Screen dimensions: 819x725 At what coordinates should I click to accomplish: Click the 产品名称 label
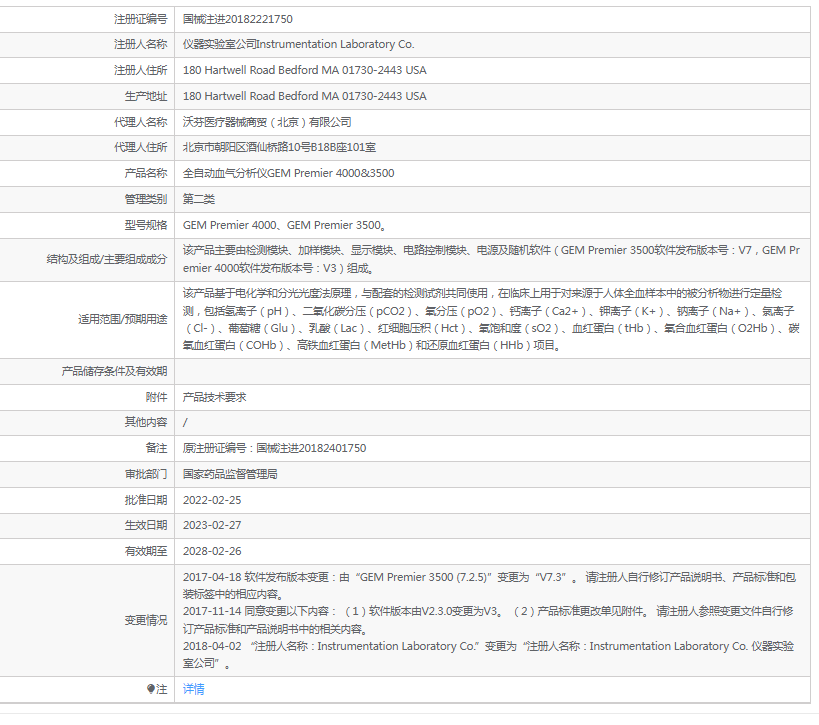pos(146,173)
